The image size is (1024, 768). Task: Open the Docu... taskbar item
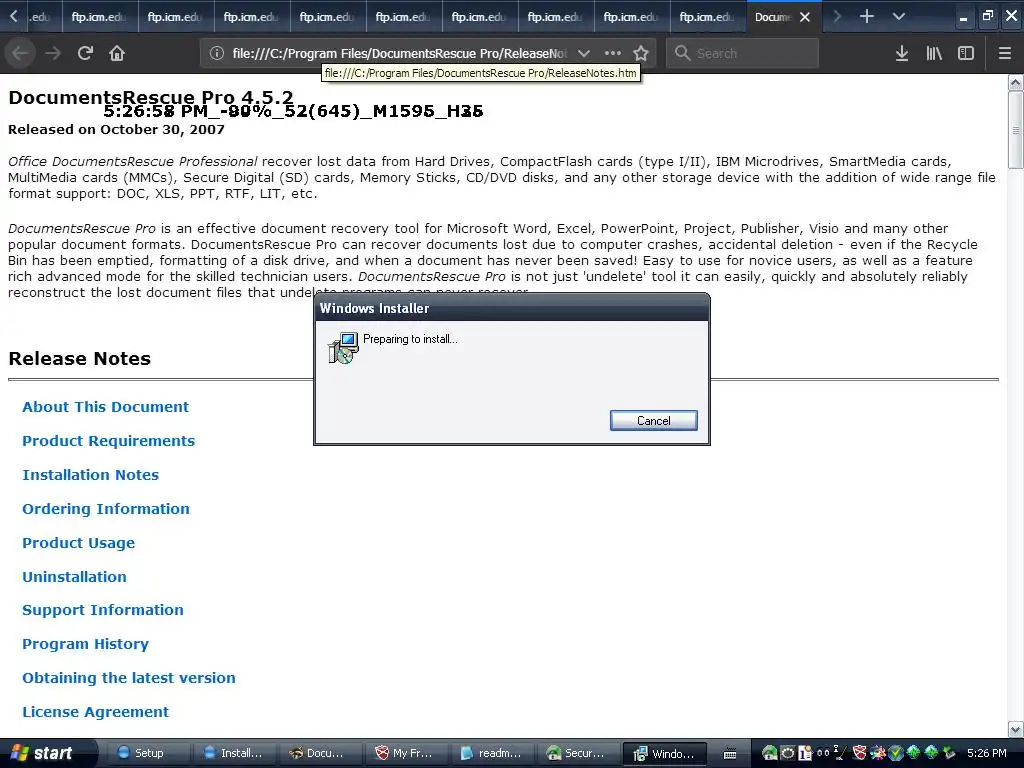point(320,753)
